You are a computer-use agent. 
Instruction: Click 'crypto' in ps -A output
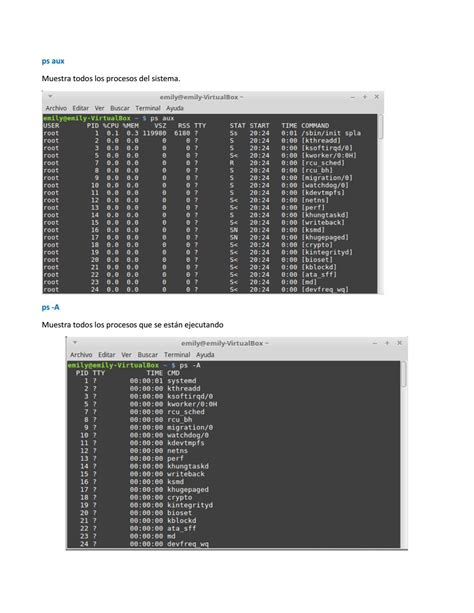(x=180, y=497)
